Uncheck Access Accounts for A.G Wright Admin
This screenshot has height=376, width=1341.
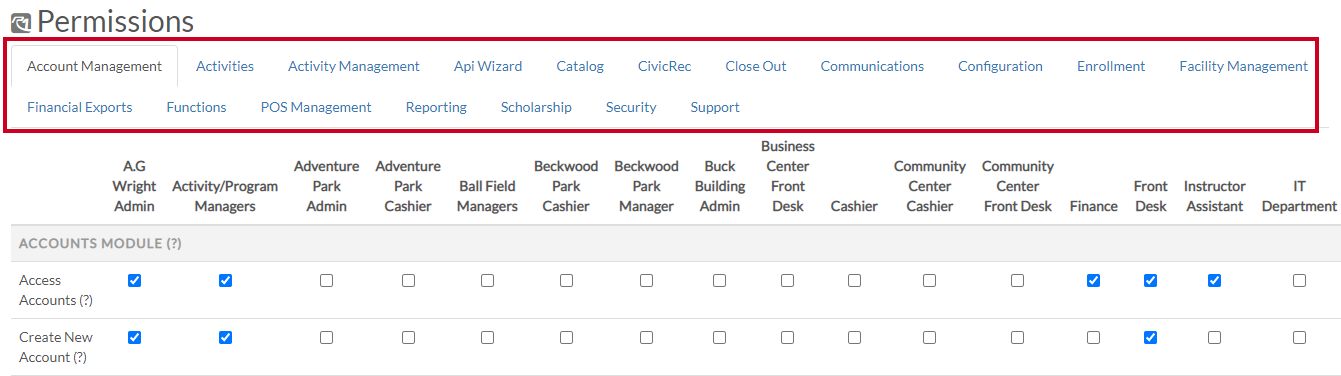135,281
